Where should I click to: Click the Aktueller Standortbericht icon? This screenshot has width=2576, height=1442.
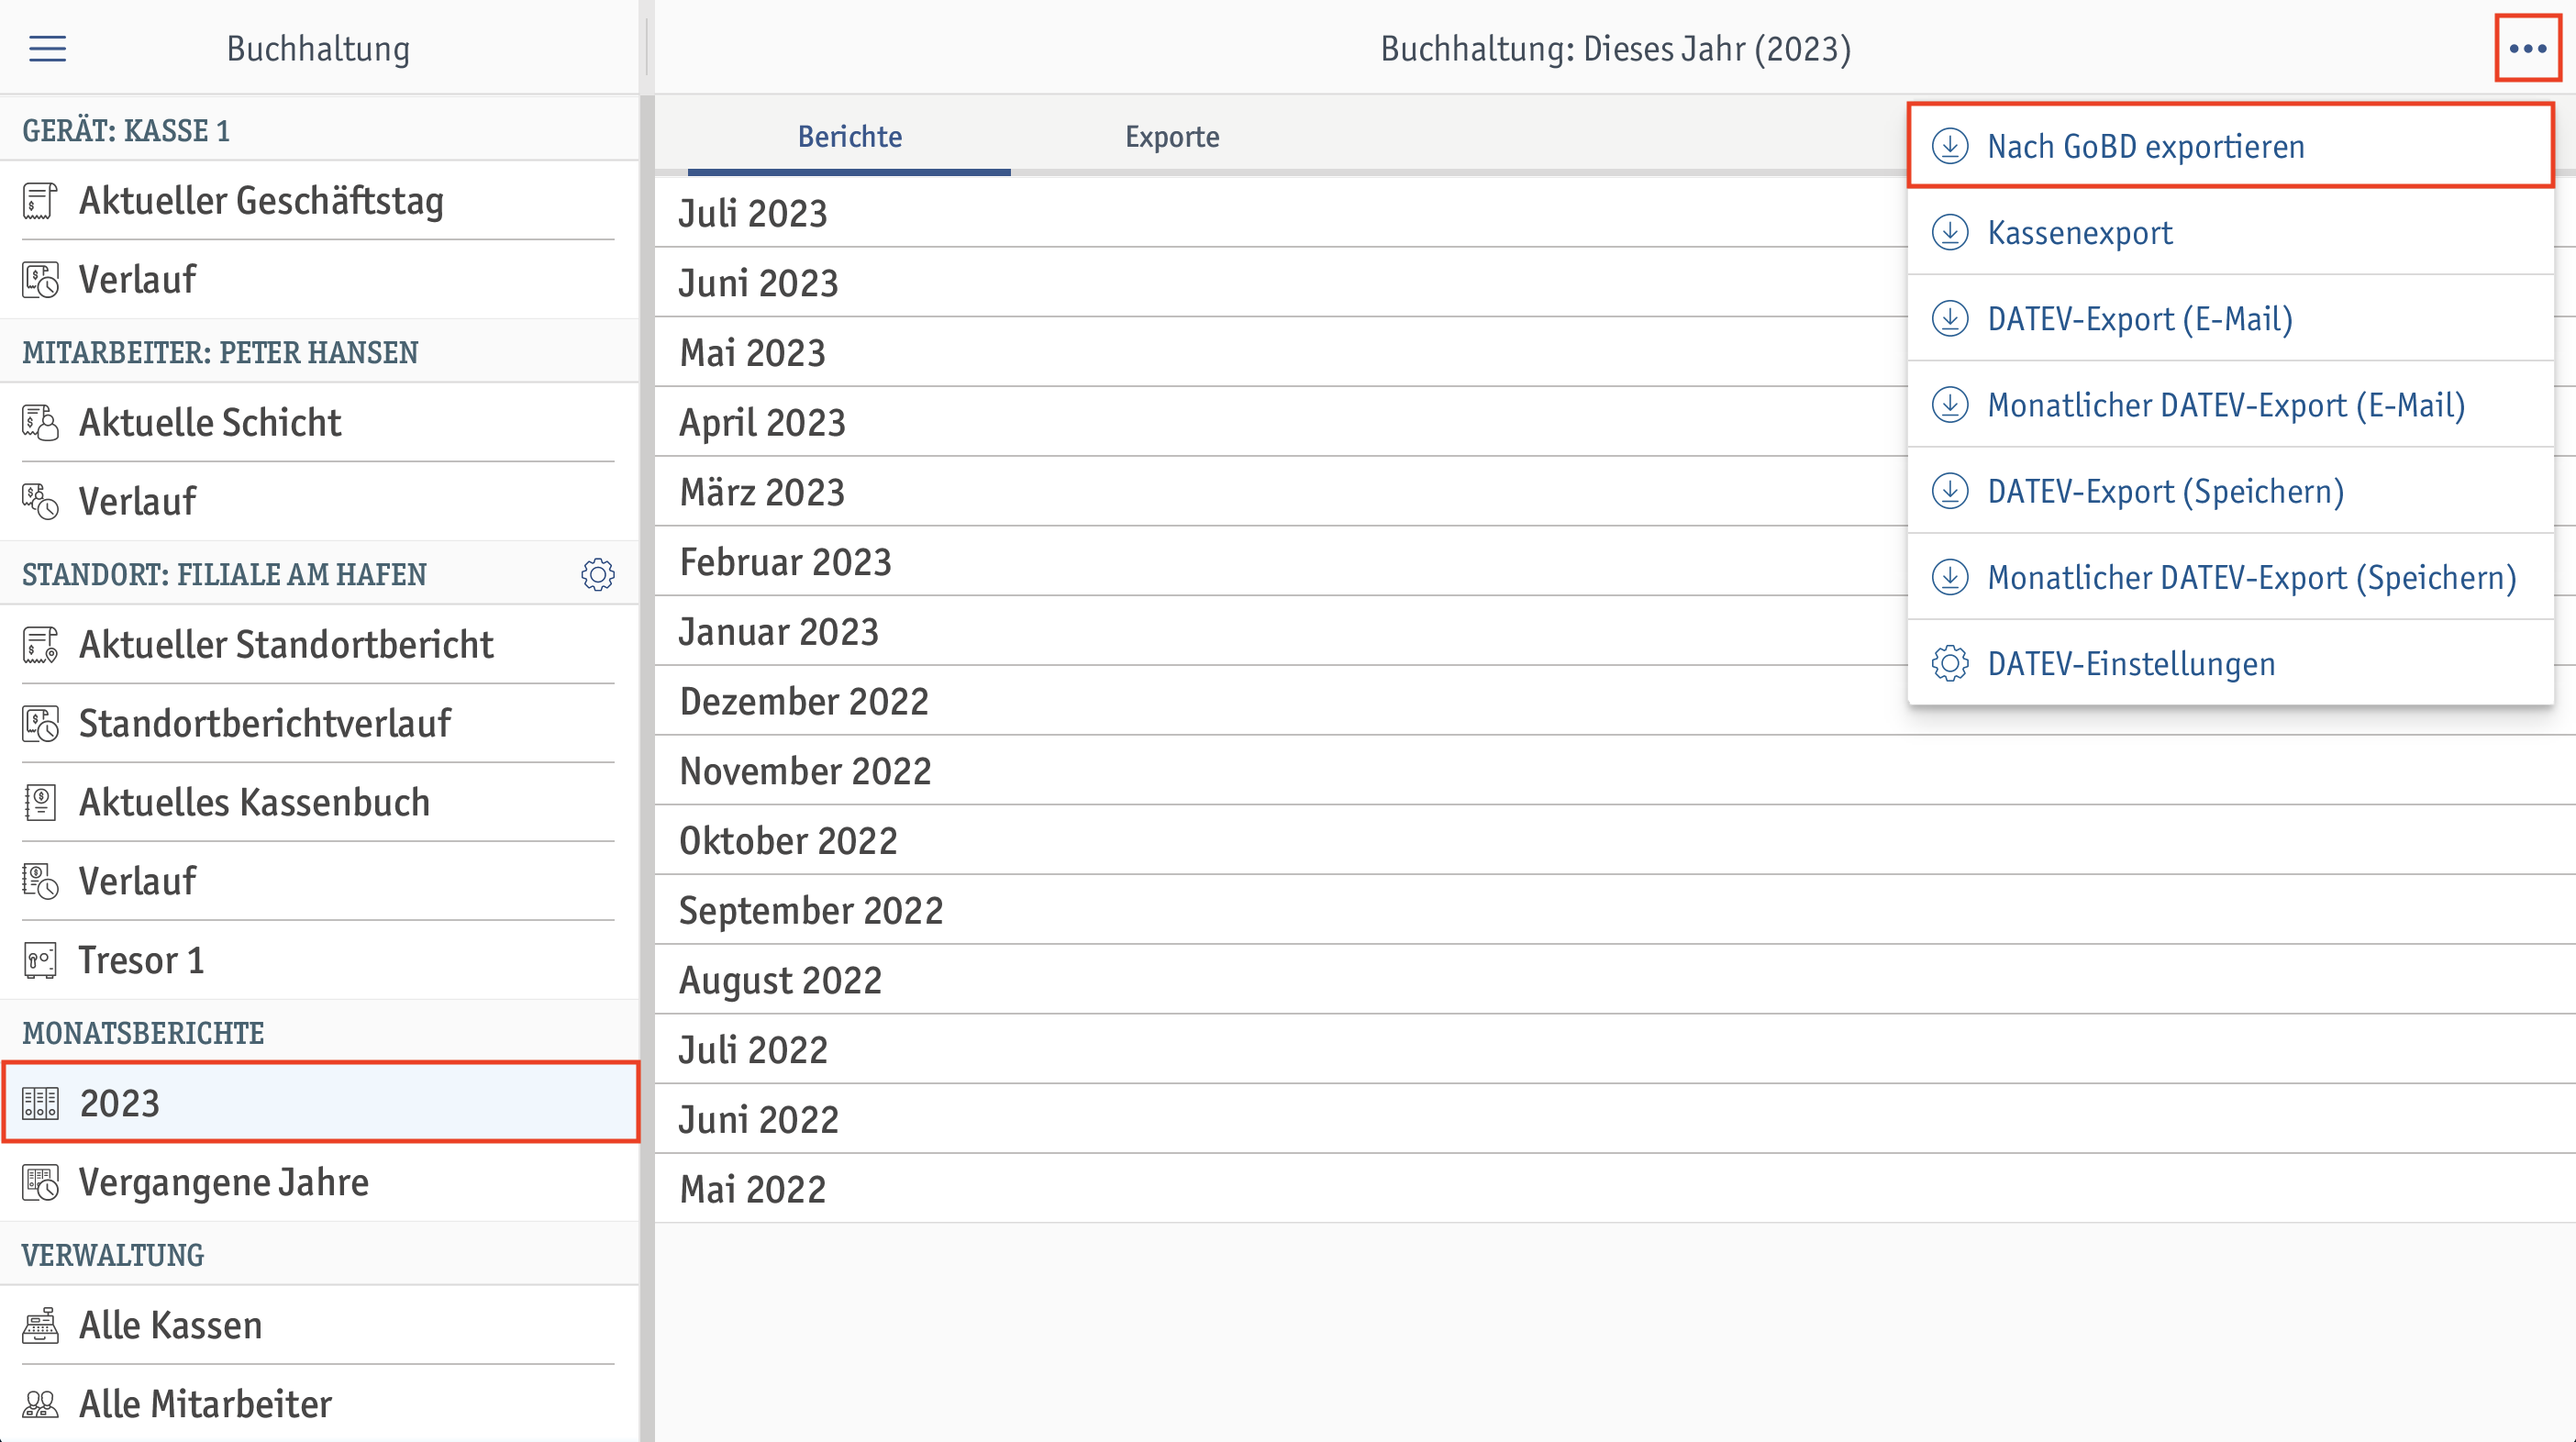[x=40, y=645]
